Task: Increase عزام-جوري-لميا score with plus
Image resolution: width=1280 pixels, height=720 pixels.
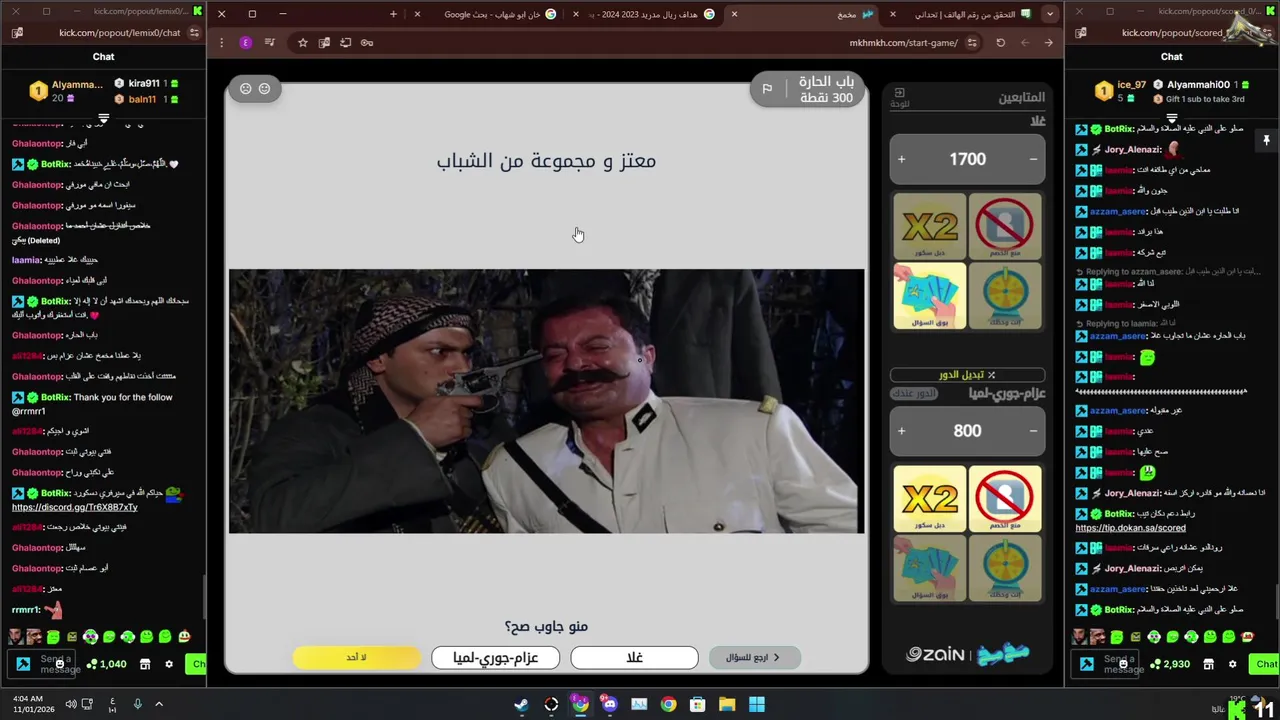Action: 901,431
